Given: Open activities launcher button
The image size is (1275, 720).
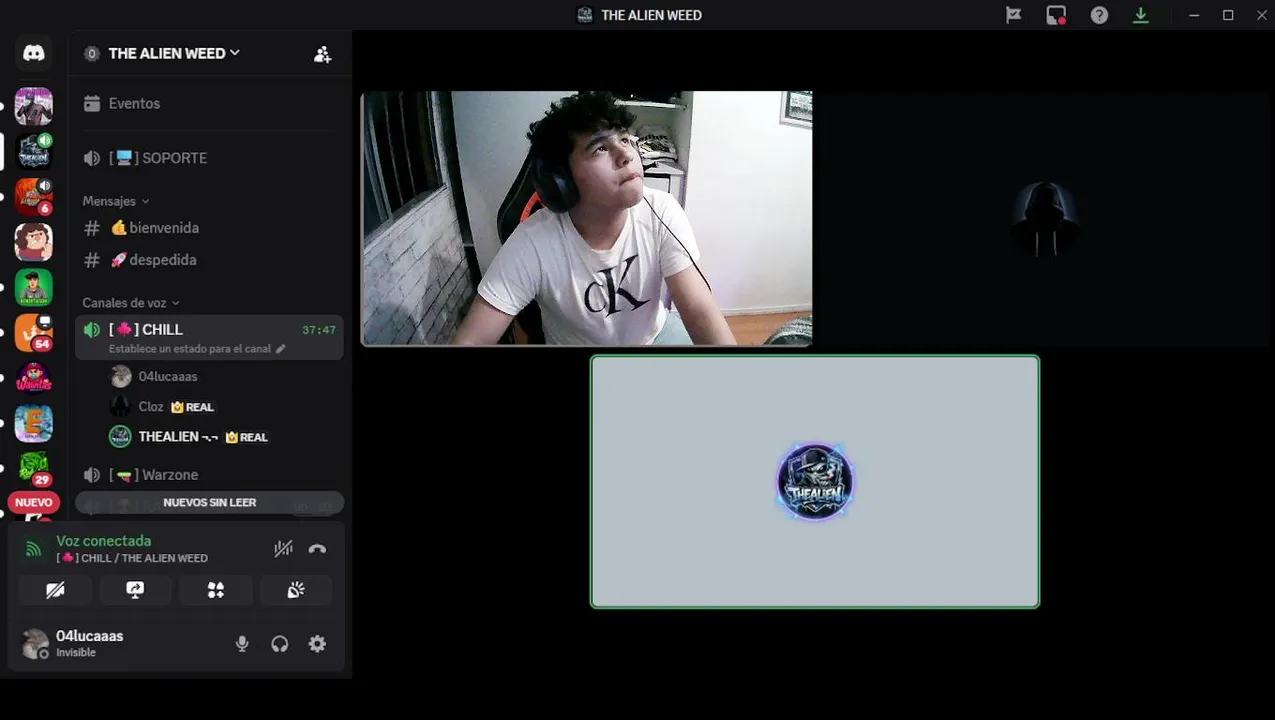Looking at the screenshot, I should pyautogui.click(x=215, y=590).
